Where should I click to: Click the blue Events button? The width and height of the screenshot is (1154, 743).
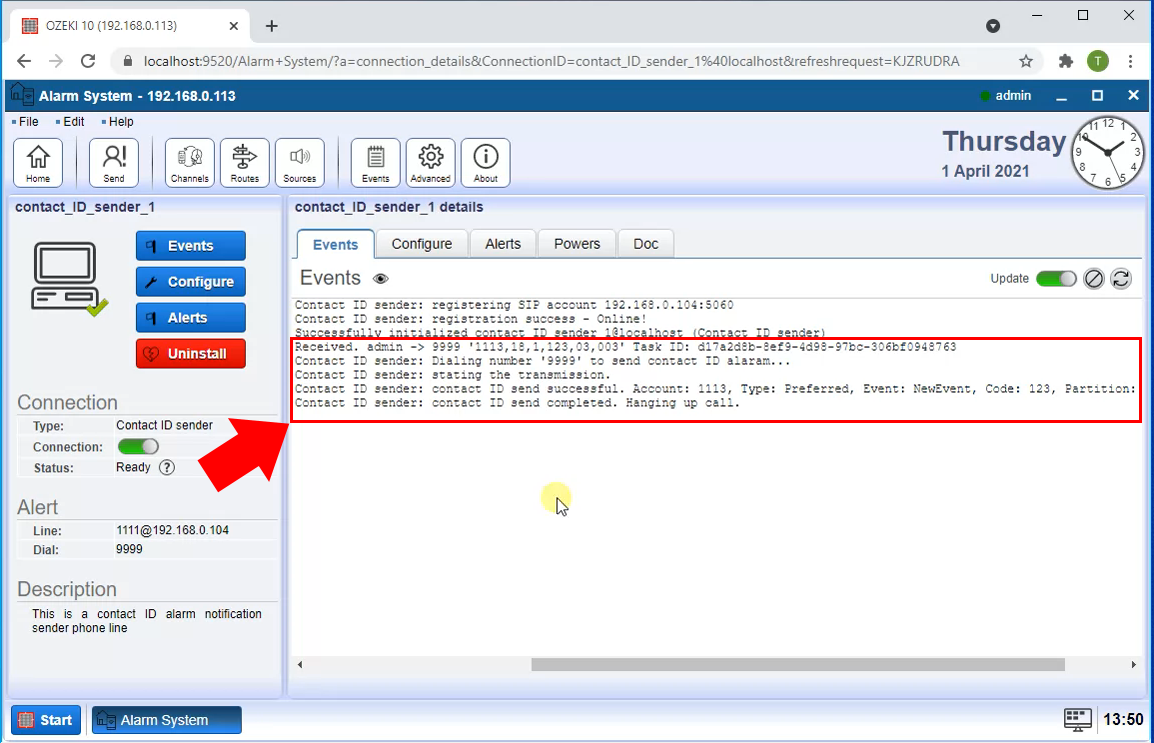pyautogui.click(x=191, y=246)
